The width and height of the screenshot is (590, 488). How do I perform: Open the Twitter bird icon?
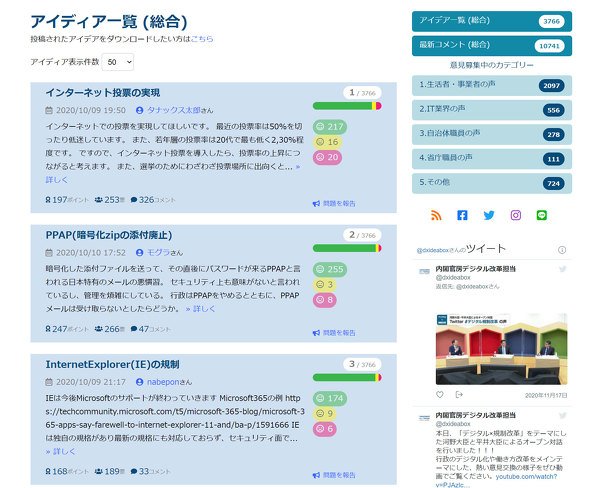[489, 215]
